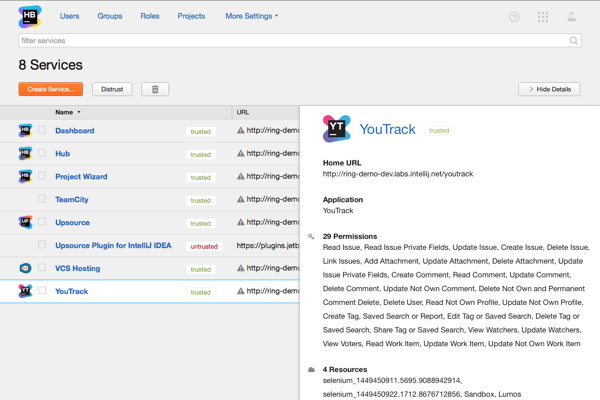The height and width of the screenshot is (400, 600).
Task: Open the Project Wizard service link
Action: pyautogui.click(x=81, y=177)
